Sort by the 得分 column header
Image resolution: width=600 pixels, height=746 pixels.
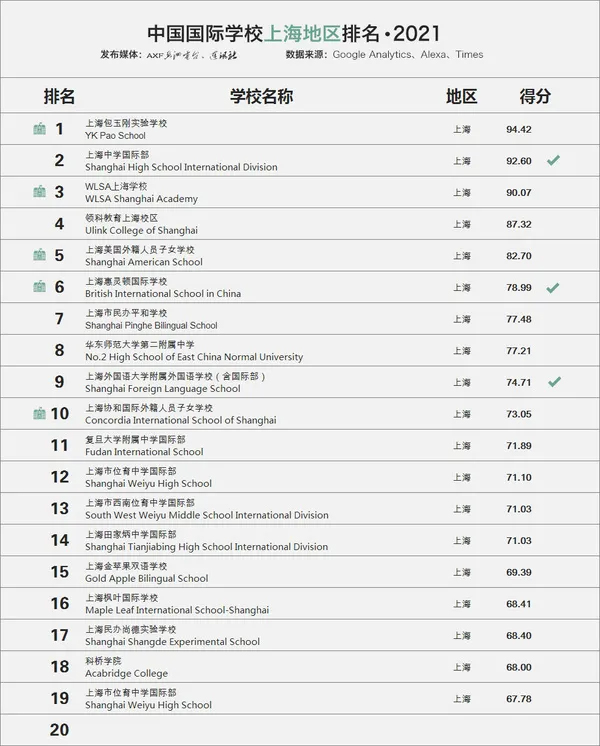(534, 96)
